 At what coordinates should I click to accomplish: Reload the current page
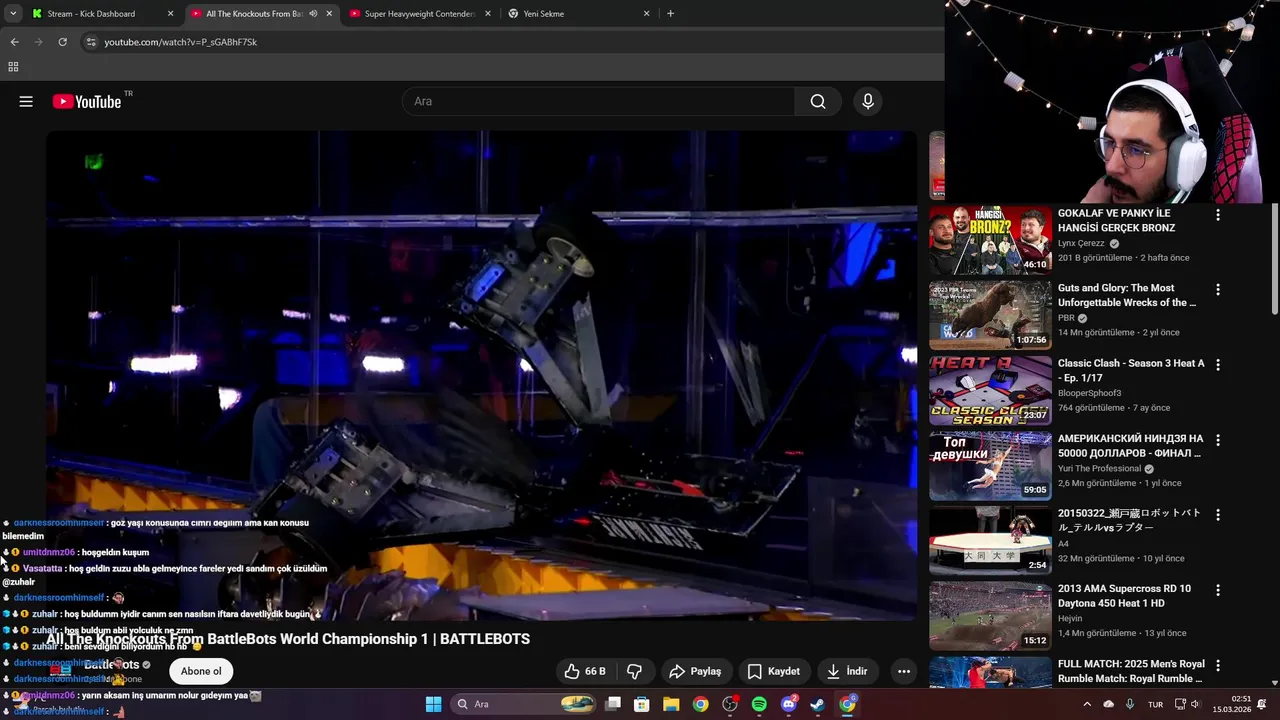click(x=62, y=42)
